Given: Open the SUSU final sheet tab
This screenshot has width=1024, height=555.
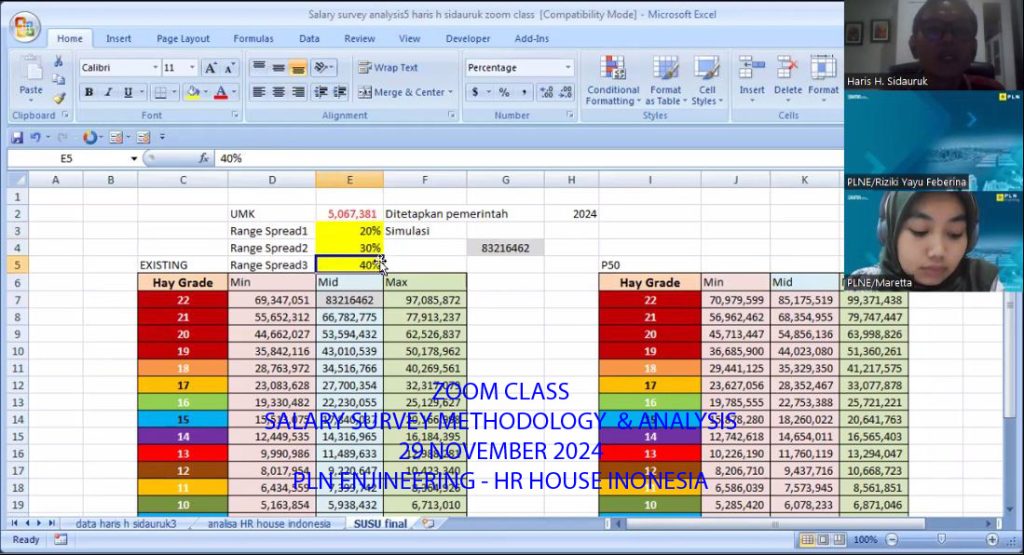Looking at the screenshot, I should [380, 524].
